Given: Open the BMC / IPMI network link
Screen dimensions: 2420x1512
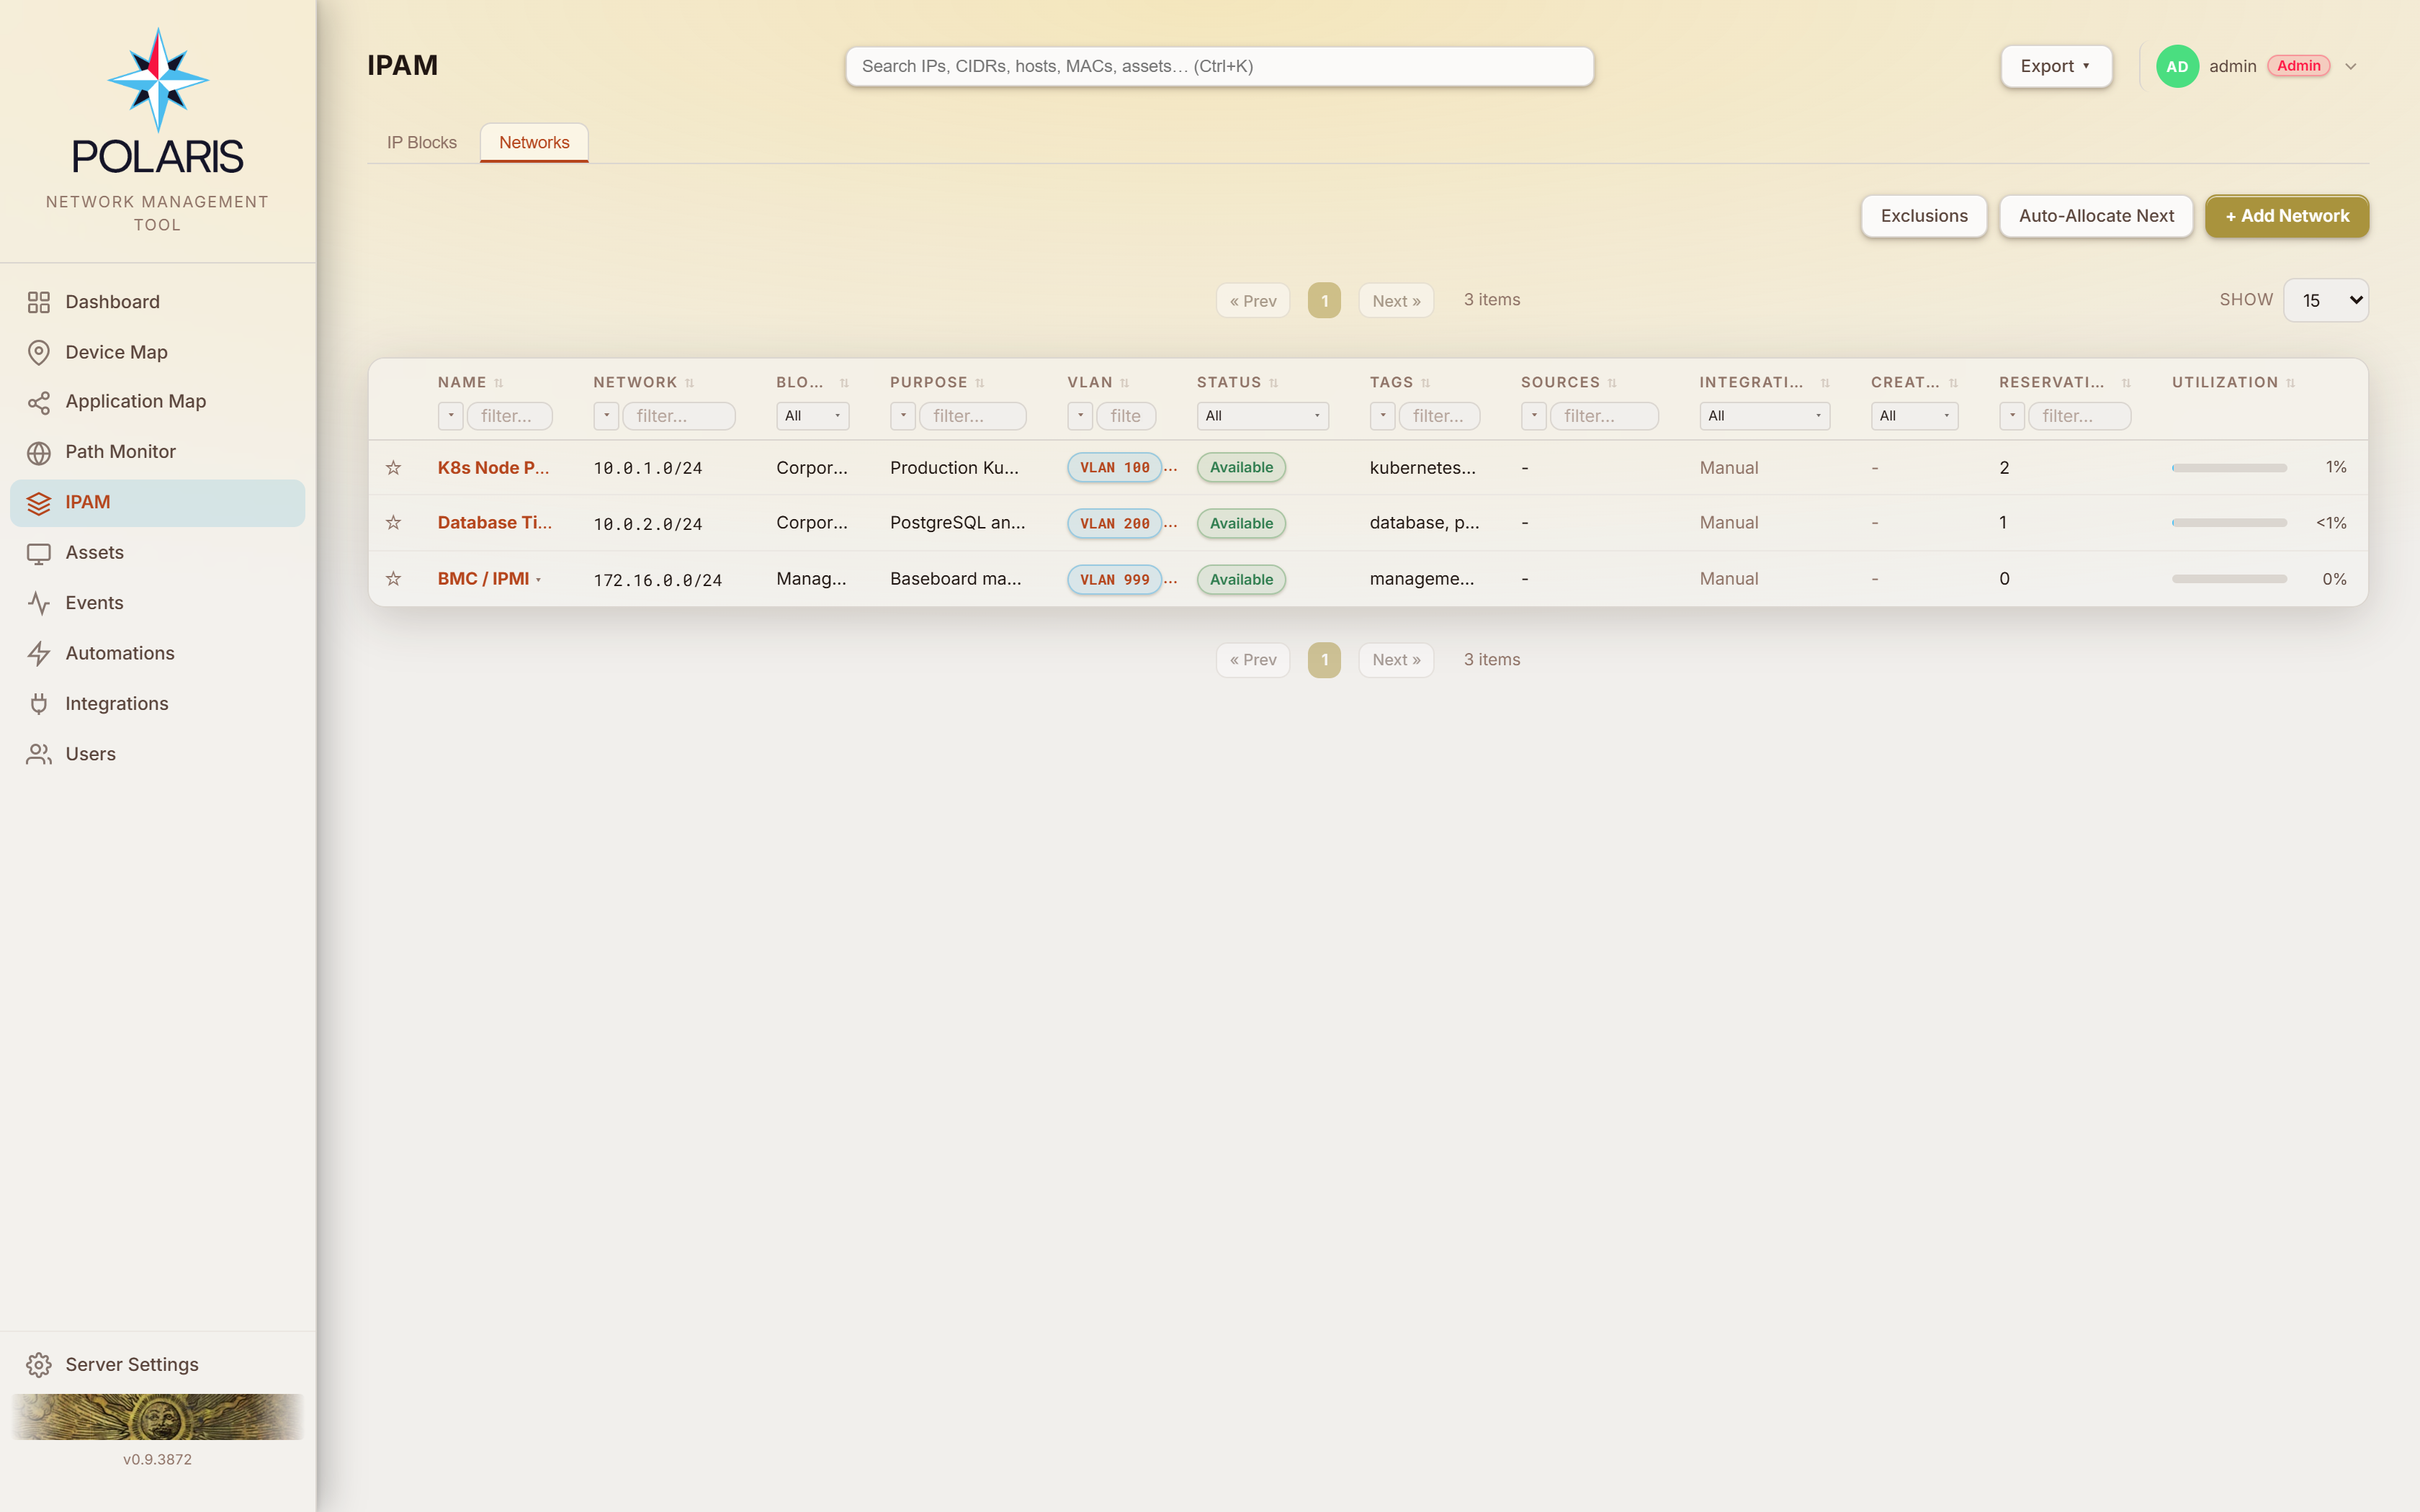Looking at the screenshot, I should click(483, 578).
